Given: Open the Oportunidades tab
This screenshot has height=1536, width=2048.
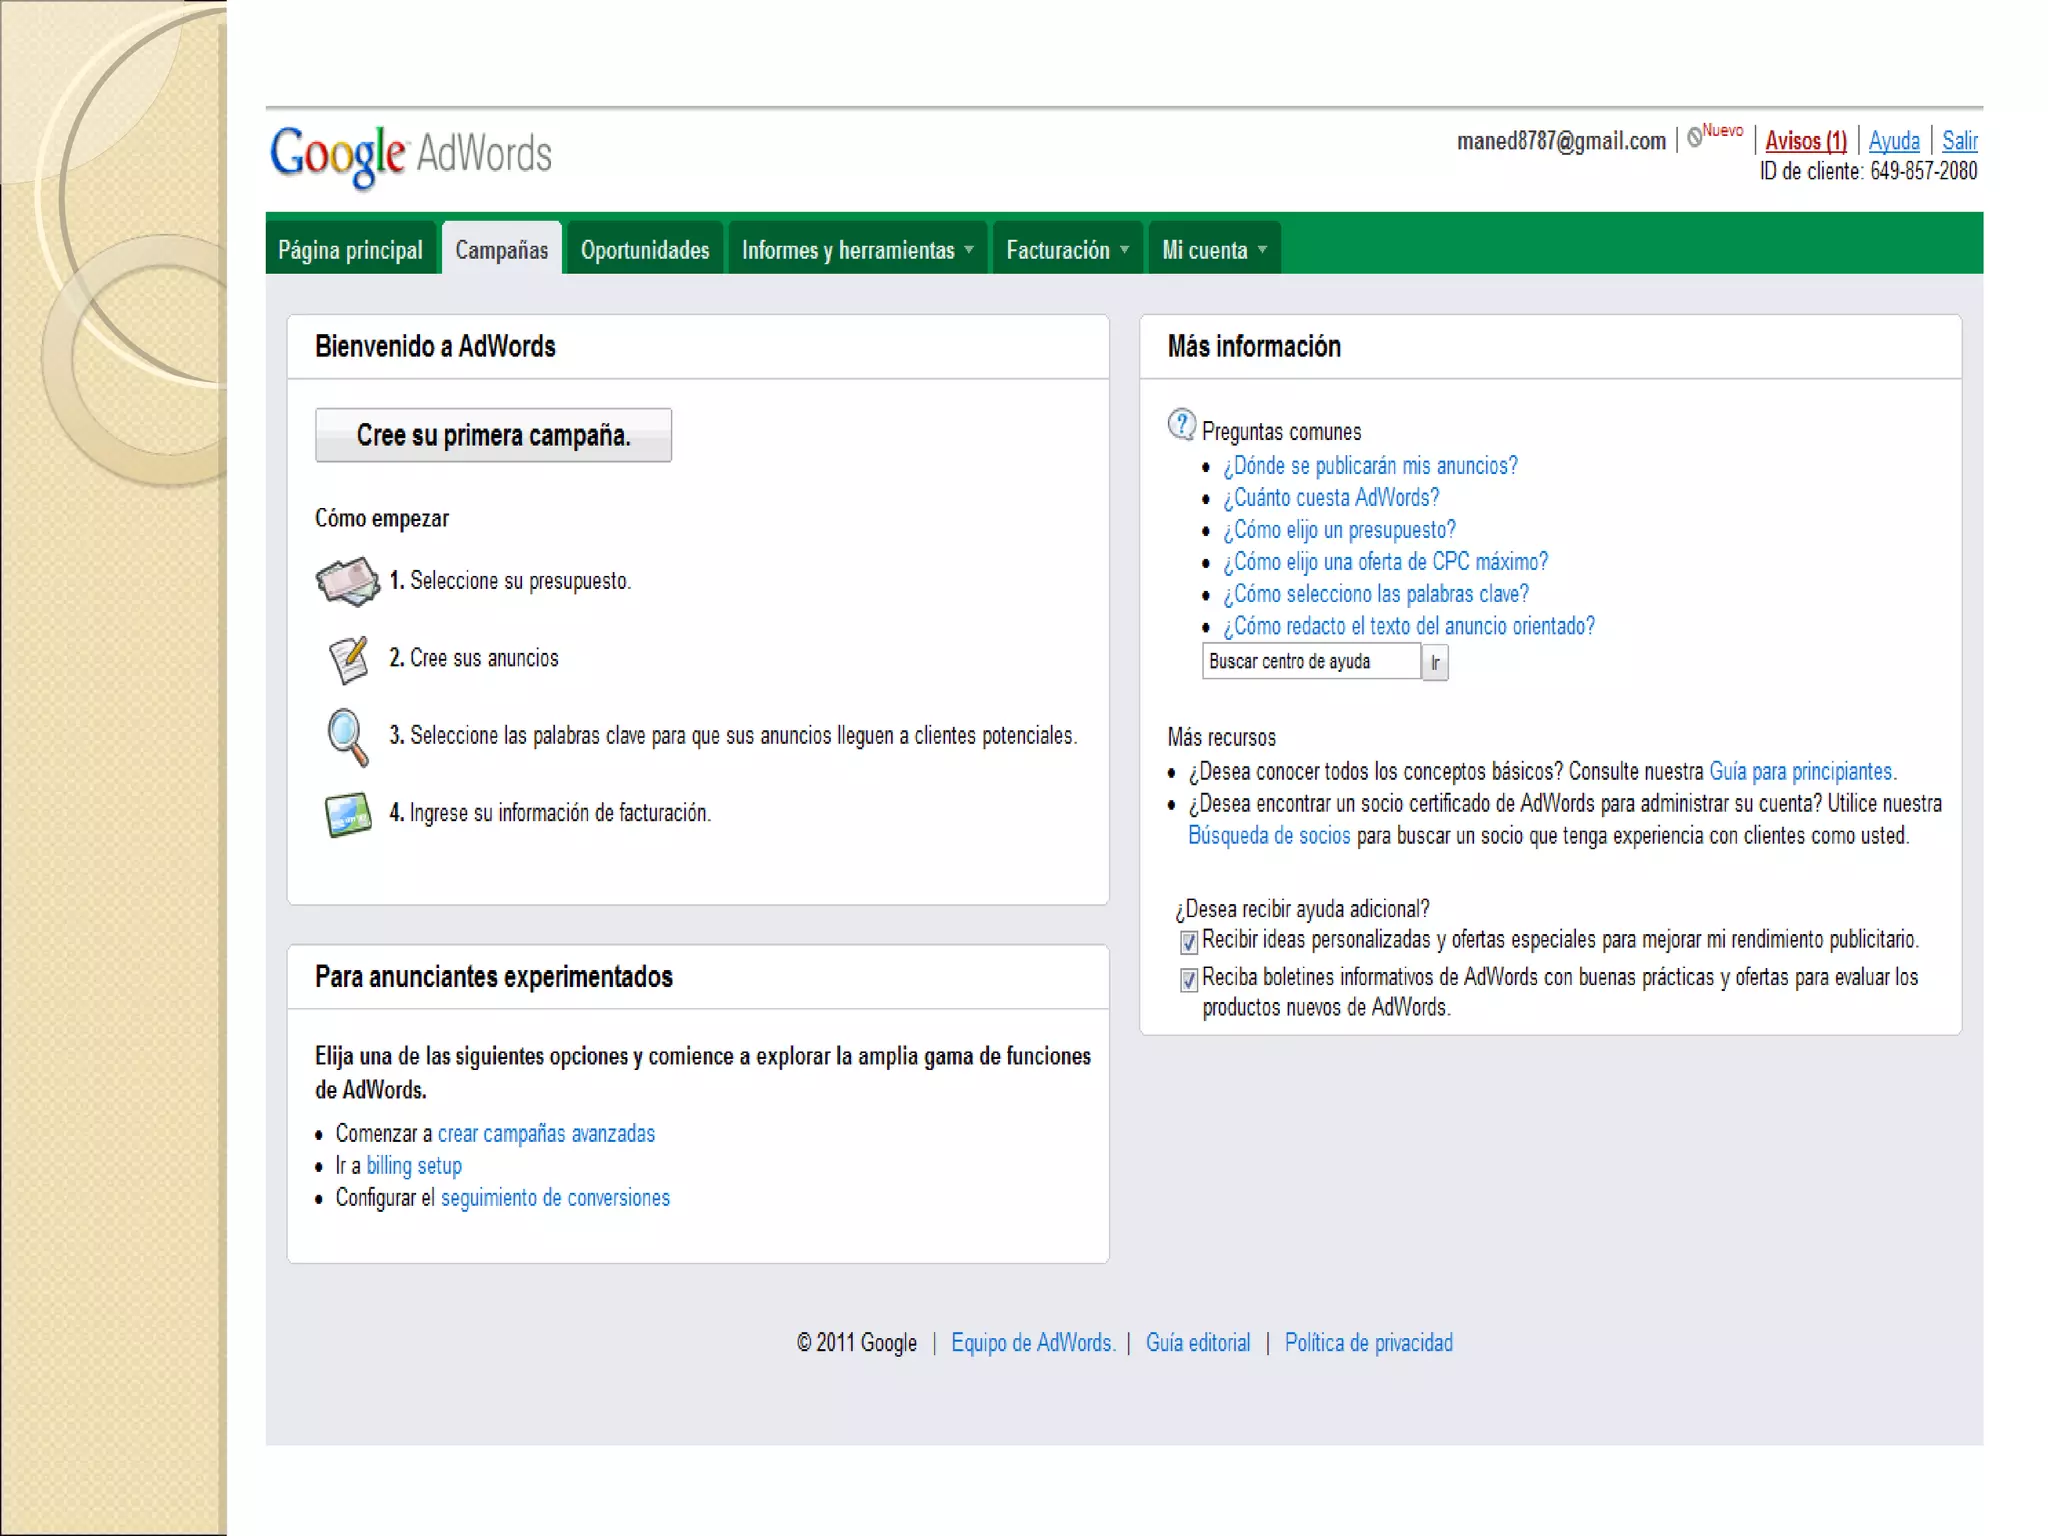Looking at the screenshot, I should click(645, 250).
